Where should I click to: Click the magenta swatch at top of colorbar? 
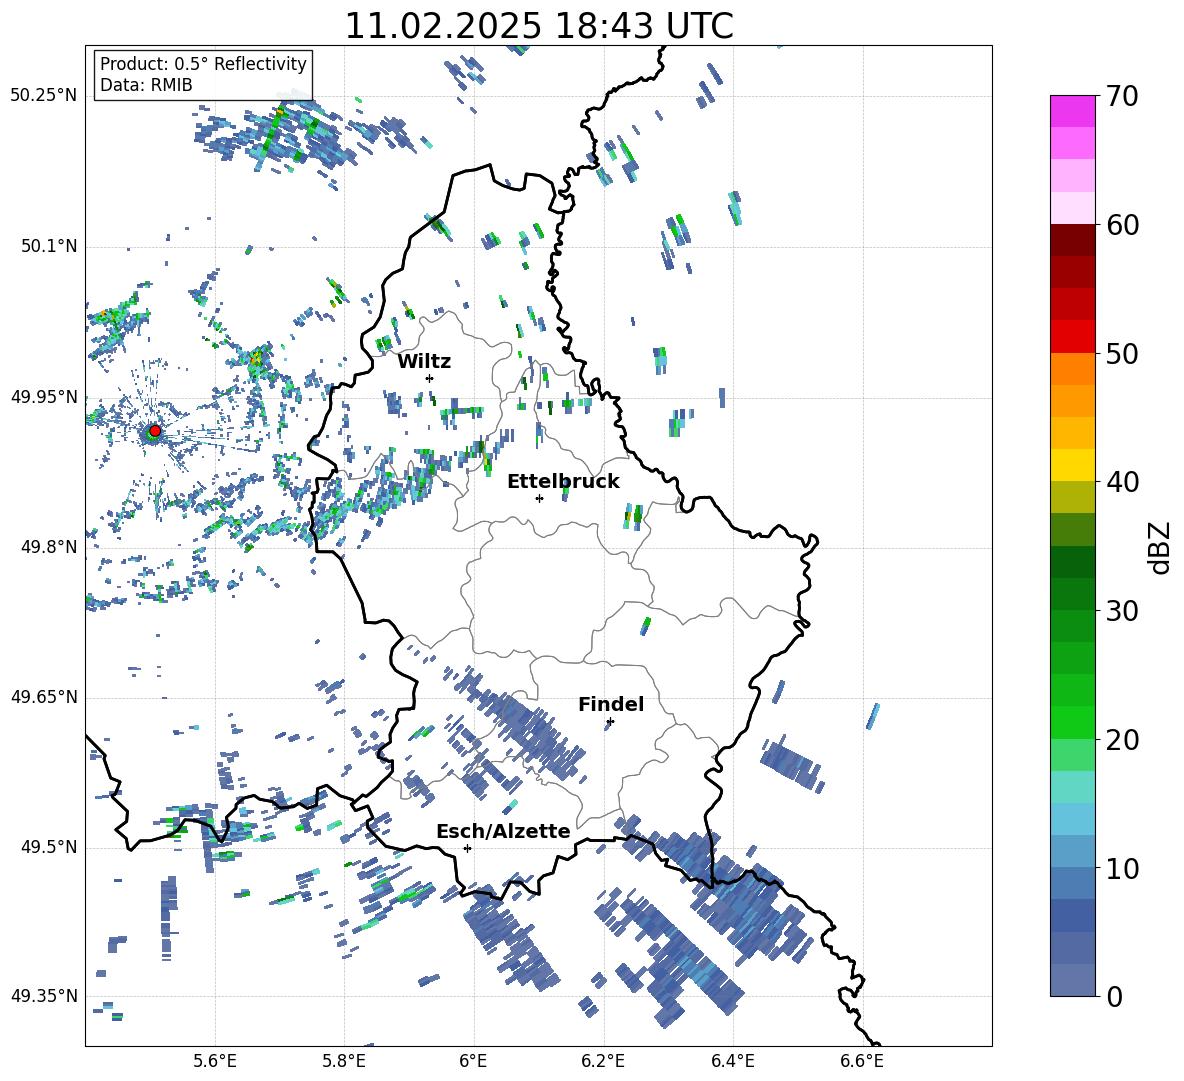pyautogui.click(x=1072, y=111)
